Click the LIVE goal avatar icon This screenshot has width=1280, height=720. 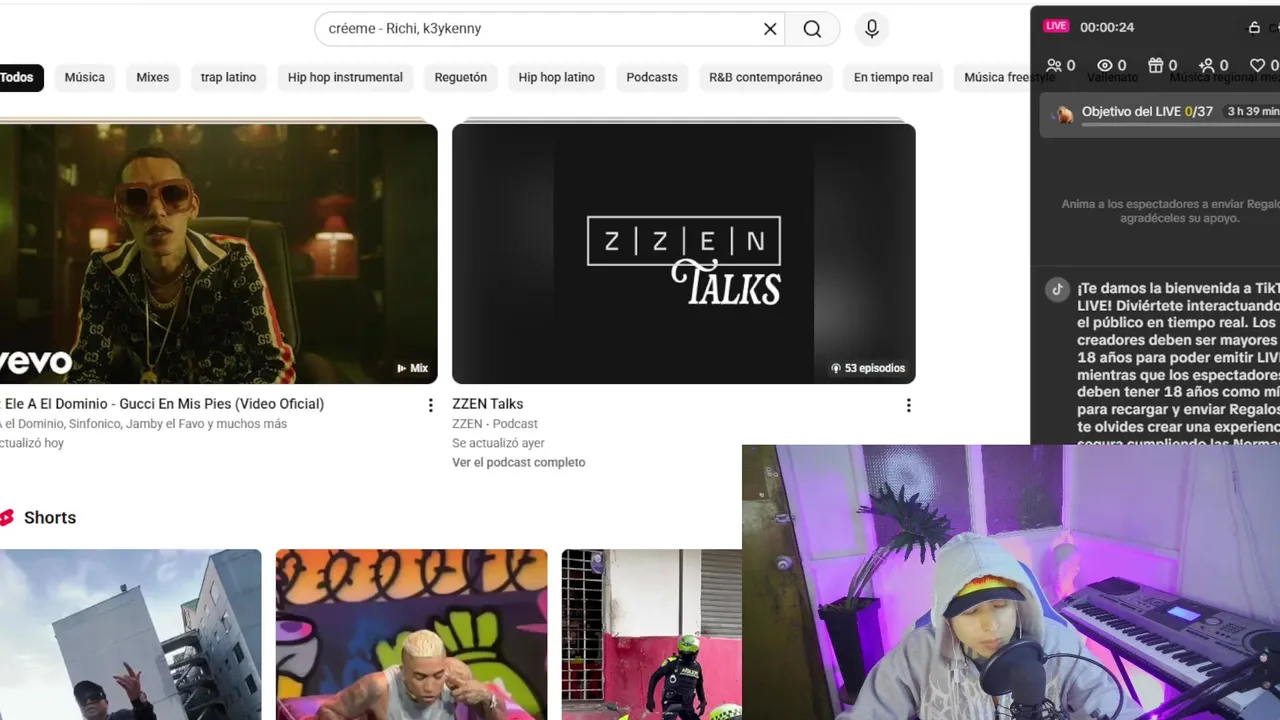(1064, 114)
